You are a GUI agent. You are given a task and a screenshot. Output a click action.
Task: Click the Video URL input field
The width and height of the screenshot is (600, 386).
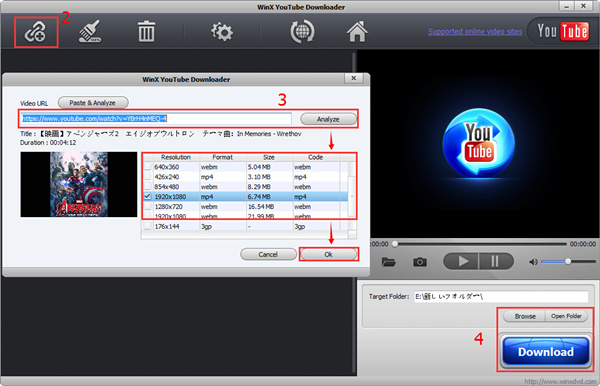[156, 119]
